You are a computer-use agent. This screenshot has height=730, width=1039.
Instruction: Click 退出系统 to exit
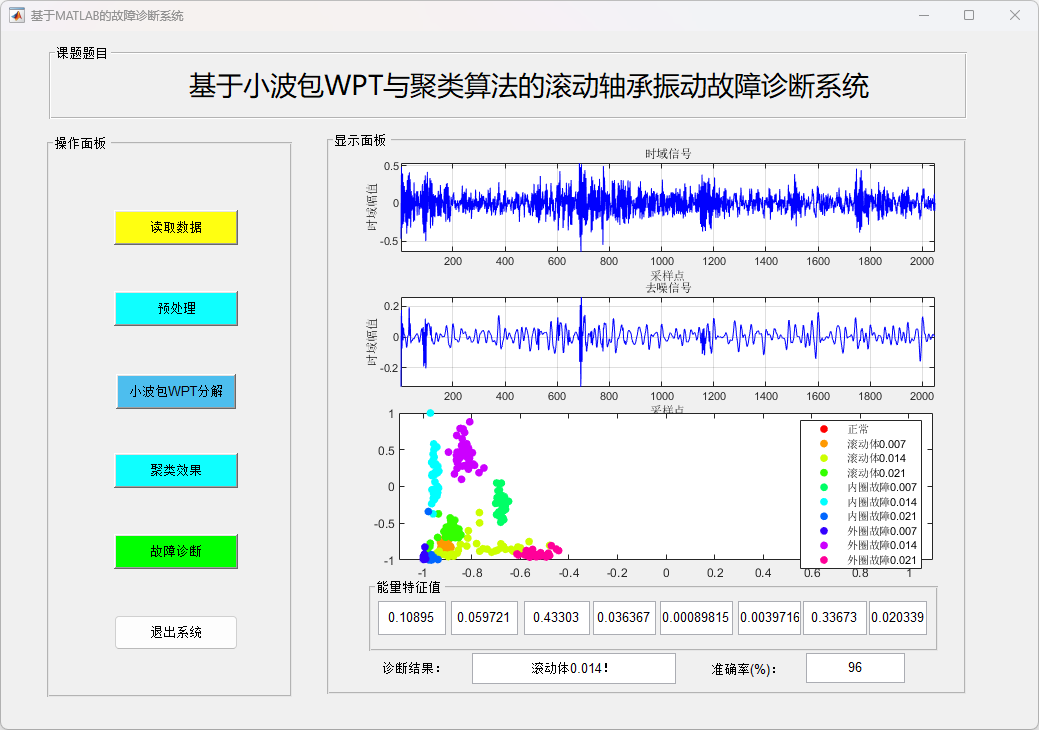click(x=176, y=632)
